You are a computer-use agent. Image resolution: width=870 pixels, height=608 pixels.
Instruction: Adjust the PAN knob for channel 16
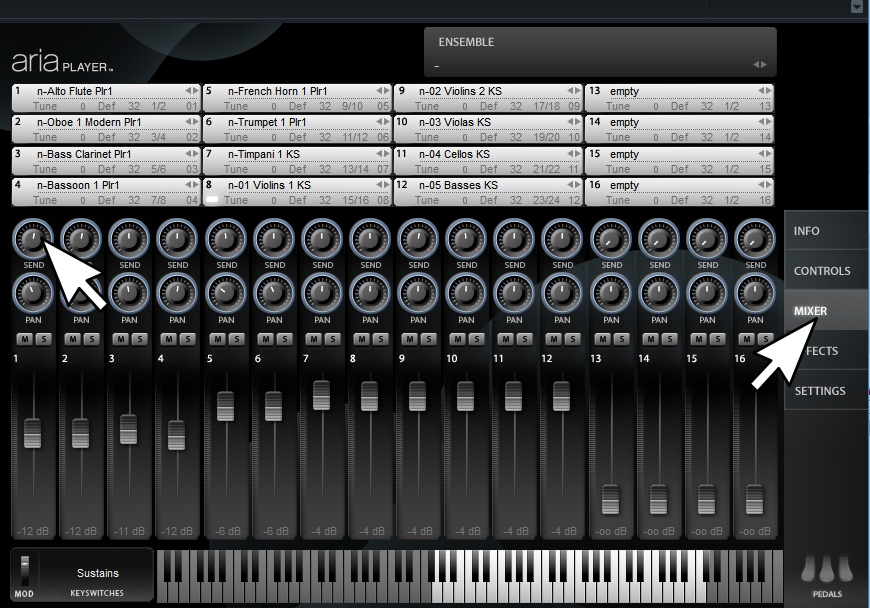pos(755,293)
